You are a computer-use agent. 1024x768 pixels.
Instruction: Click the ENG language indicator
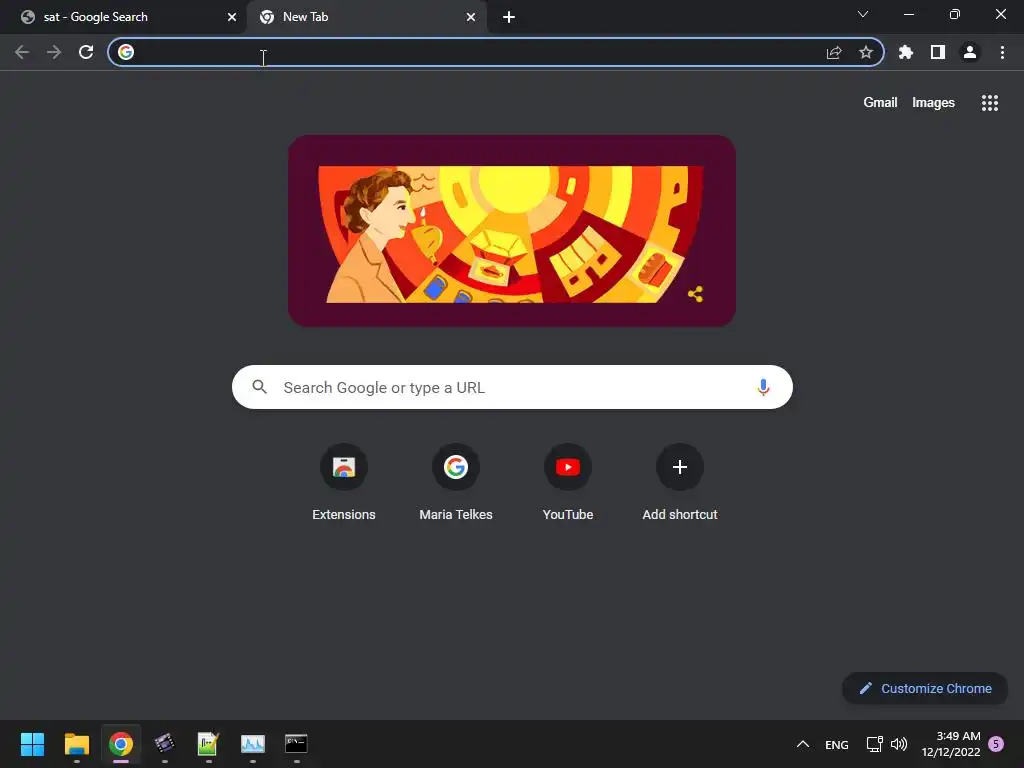[837, 744]
